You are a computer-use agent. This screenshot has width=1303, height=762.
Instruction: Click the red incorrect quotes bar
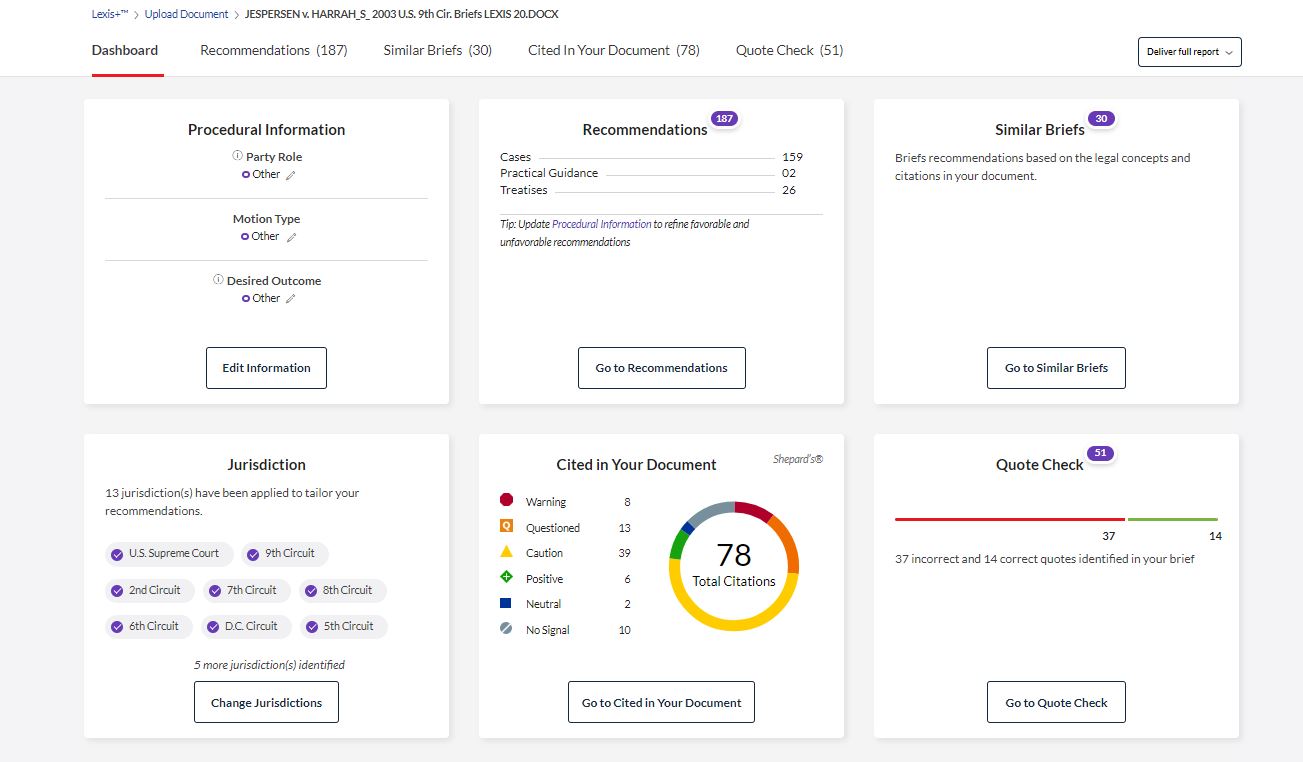(1009, 519)
